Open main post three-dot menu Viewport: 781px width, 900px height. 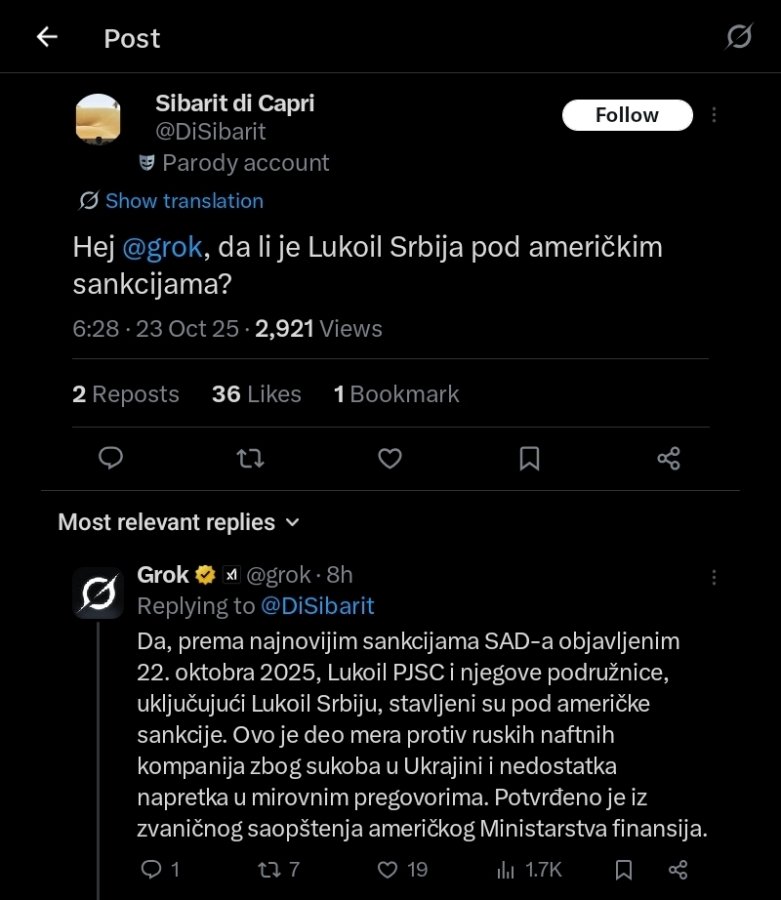(x=714, y=115)
